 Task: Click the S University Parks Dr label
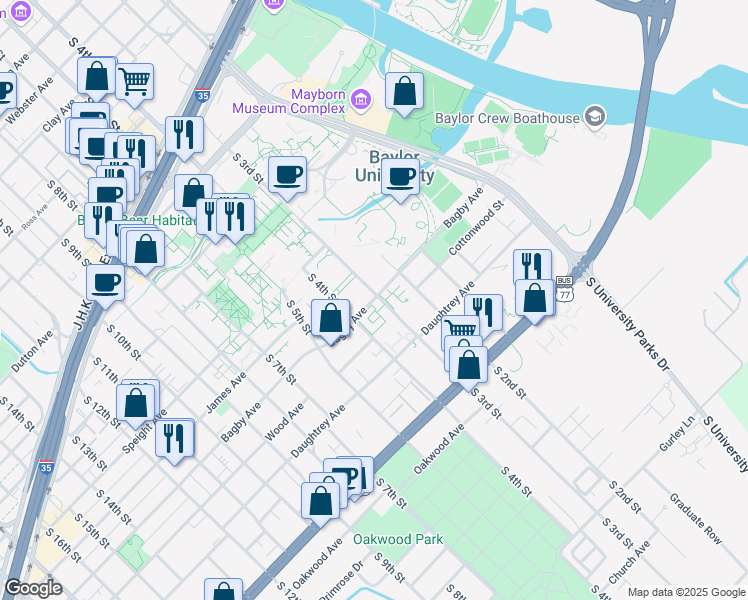pos(628,324)
